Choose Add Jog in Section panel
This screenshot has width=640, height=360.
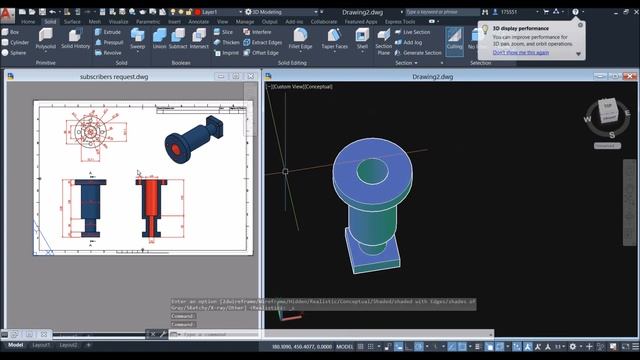pyautogui.click(x=409, y=42)
